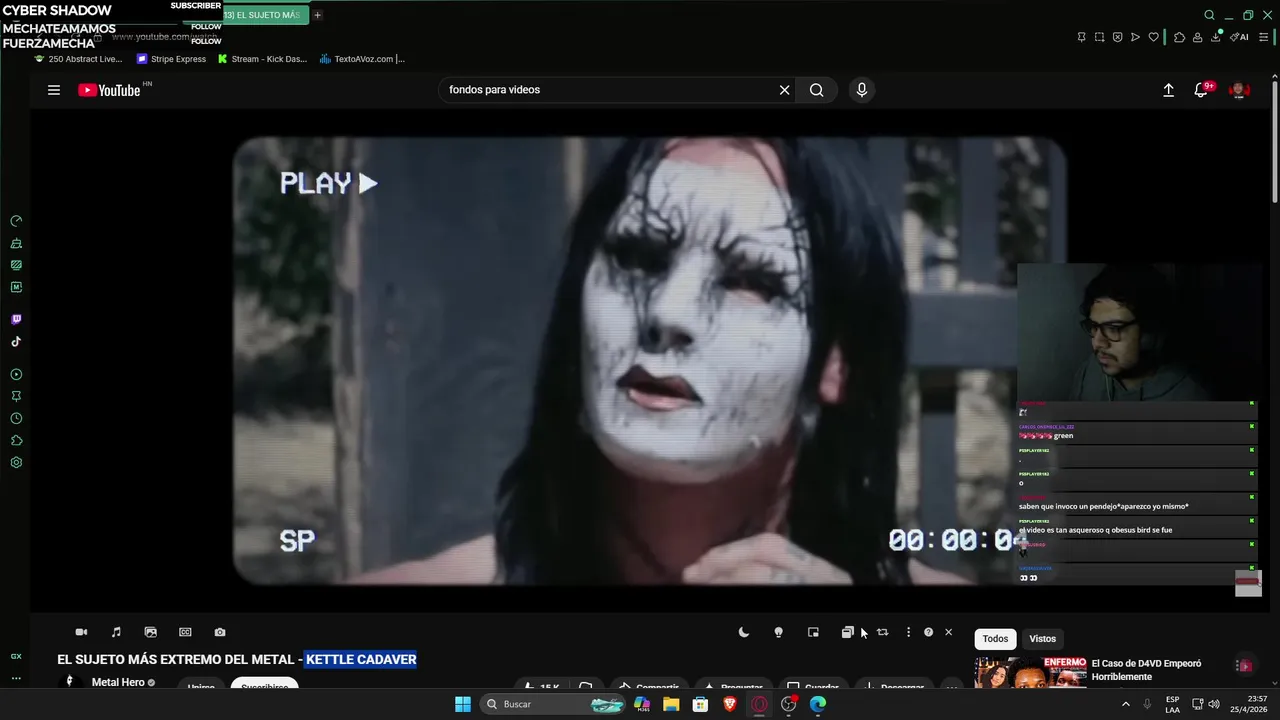Open a new browser tab with the plus
This screenshot has width=1280, height=720.
[x=318, y=15]
